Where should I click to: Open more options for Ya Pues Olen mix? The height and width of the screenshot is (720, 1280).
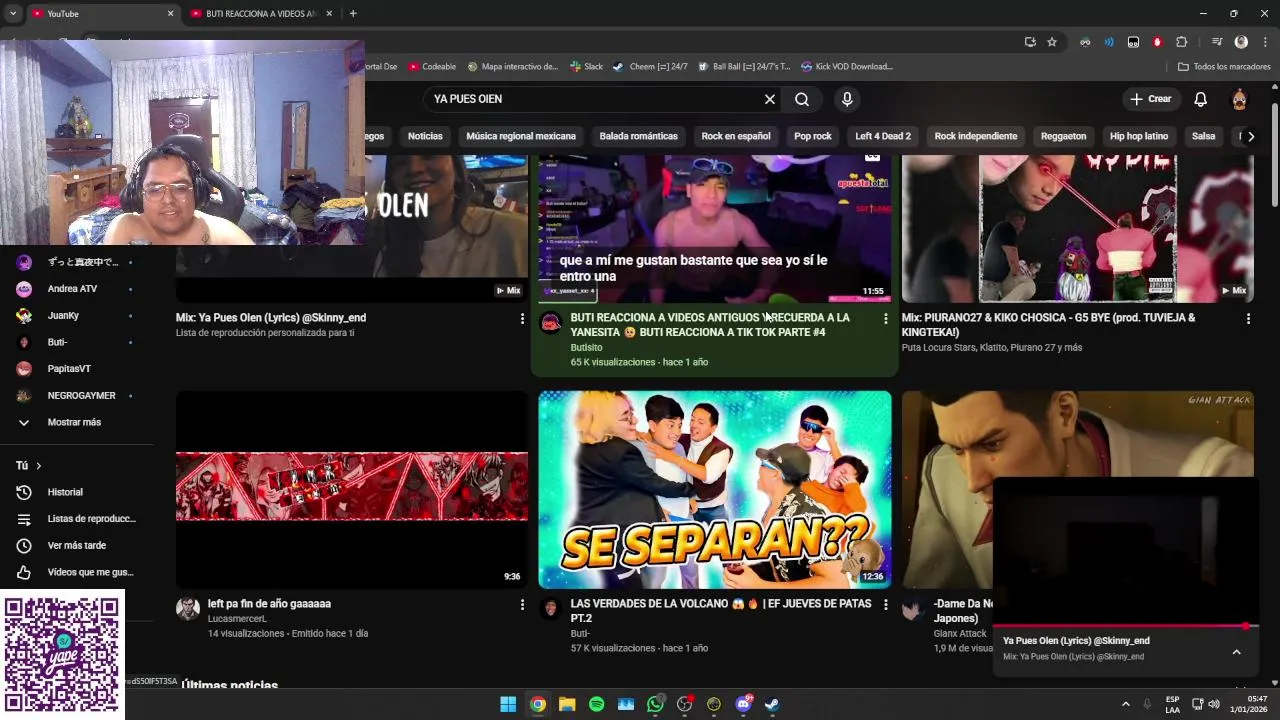(521, 318)
